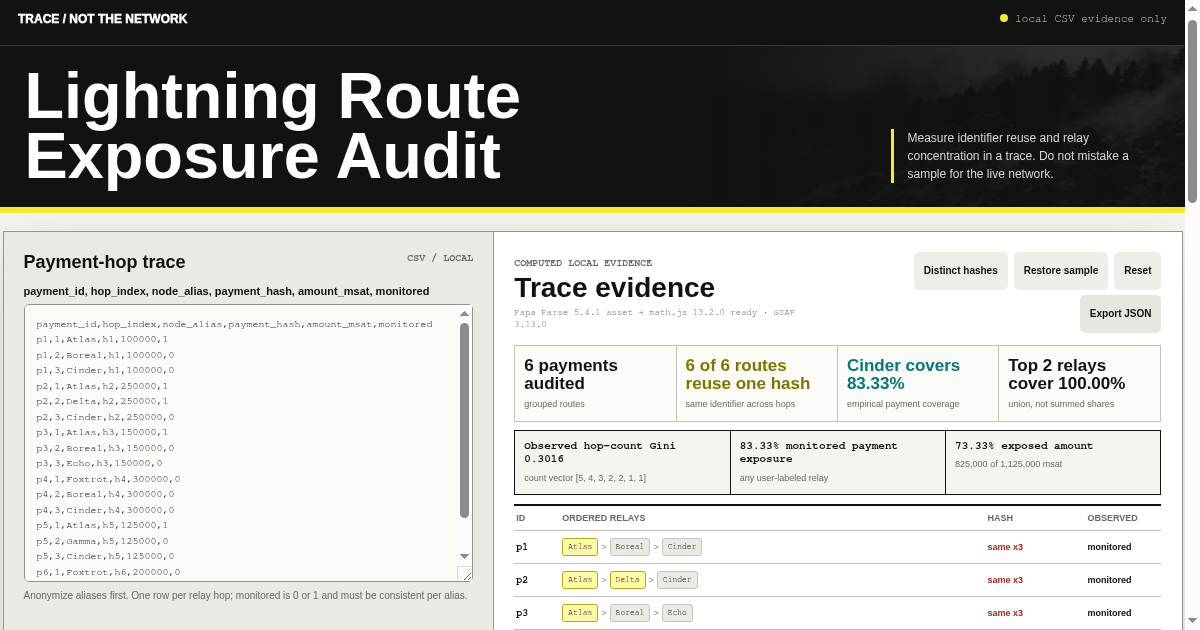
Task: Click the p2 payment ID
Action: click(522, 580)
